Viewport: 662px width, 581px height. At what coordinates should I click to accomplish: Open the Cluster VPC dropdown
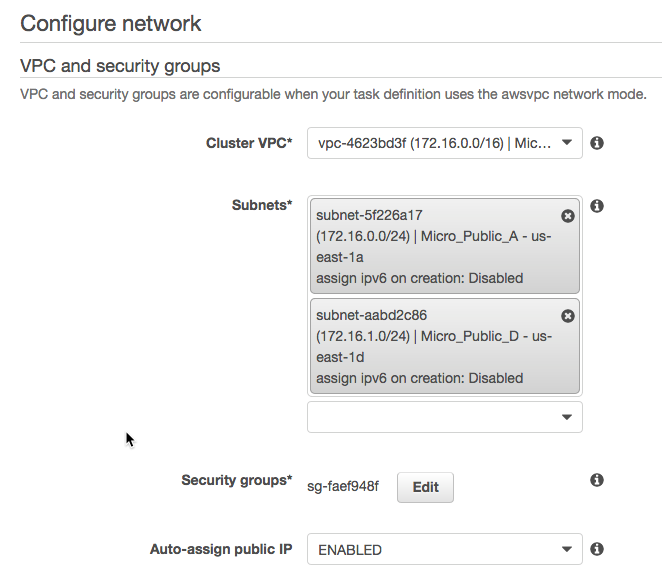444,143
